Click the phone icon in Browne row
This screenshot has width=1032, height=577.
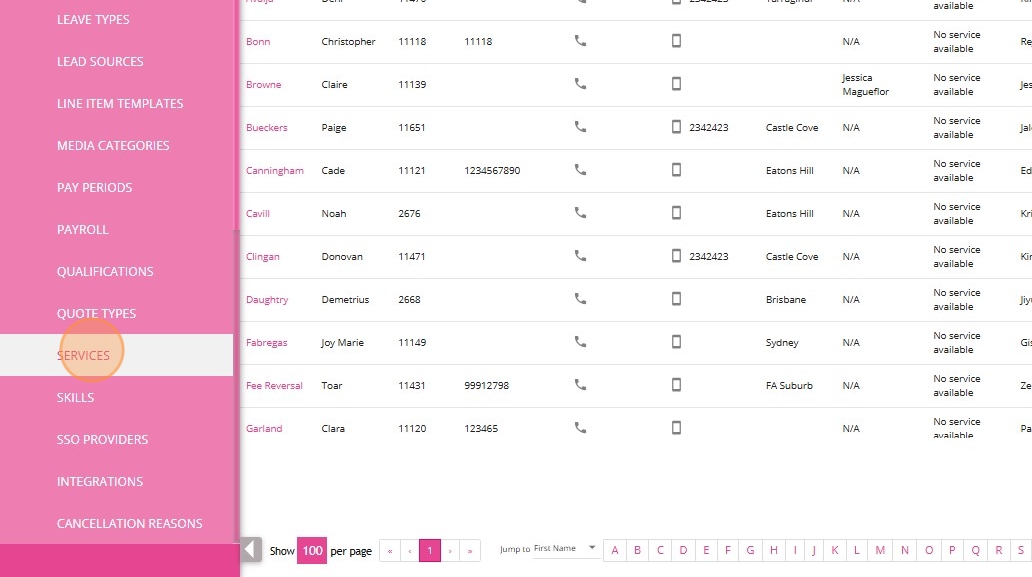pyautogui.click(x=580, y=84)
